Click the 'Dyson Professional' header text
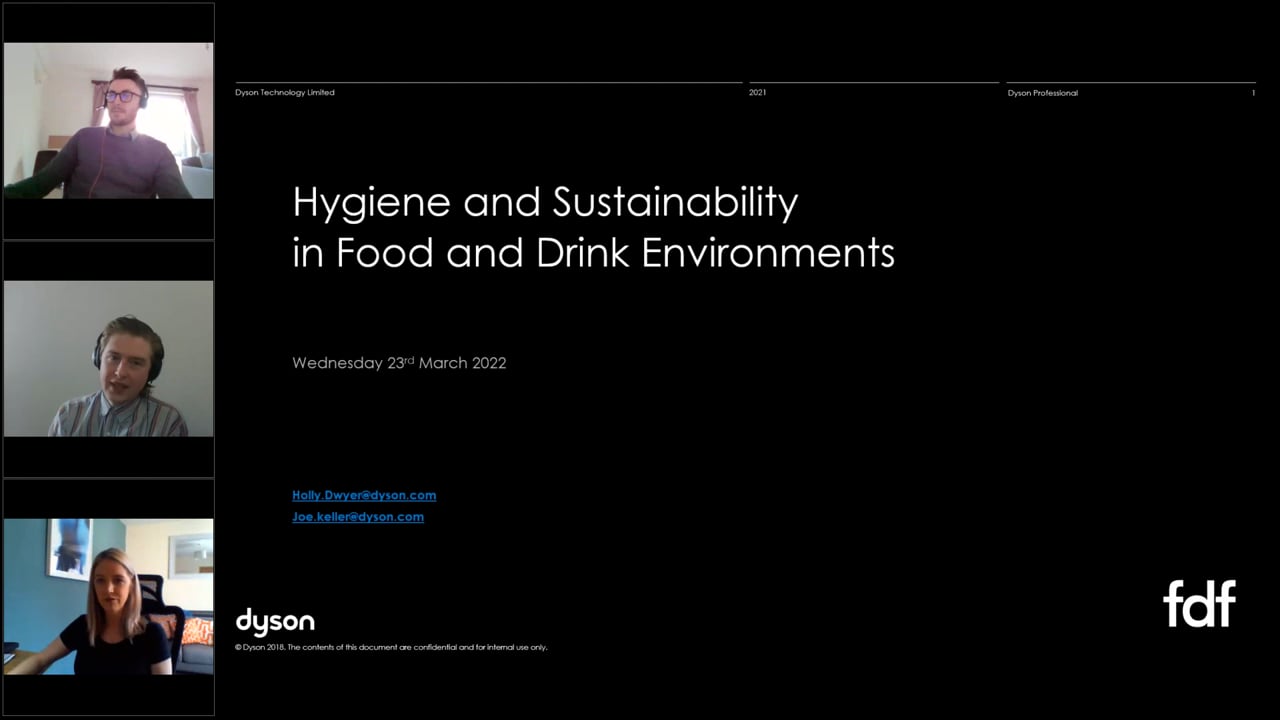Viewport: 1280px width, 720px height. click(x=1043, y=93)
